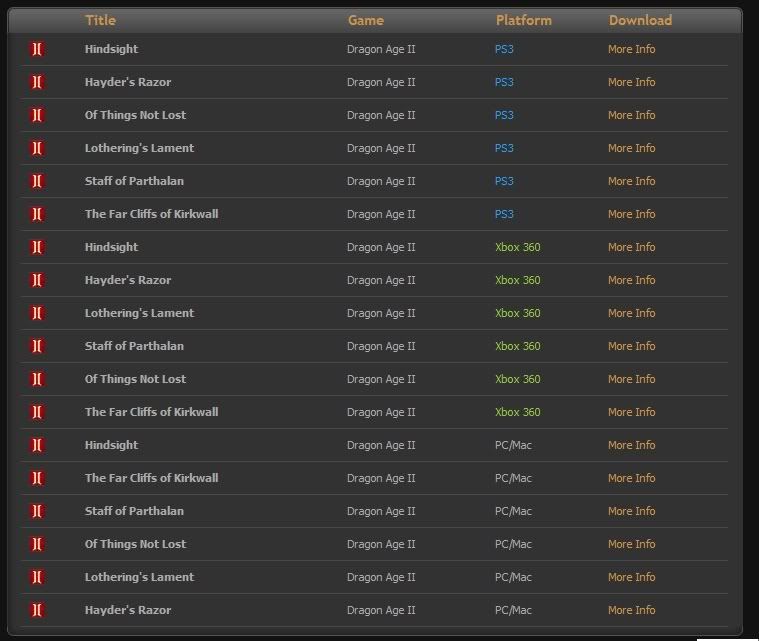
Task: Click PC/Mac text in Hayder's Razor row
Action: point(513,610)
